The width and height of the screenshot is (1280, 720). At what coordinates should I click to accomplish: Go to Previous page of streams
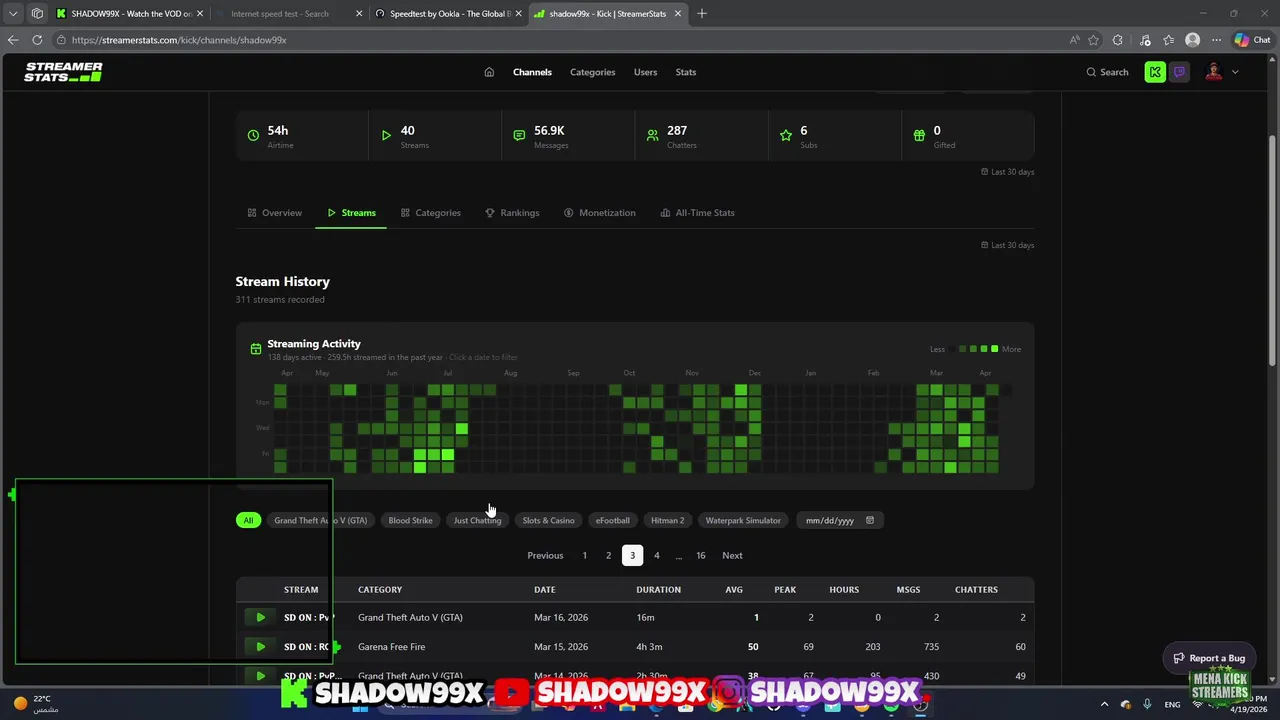pos(545,555)
